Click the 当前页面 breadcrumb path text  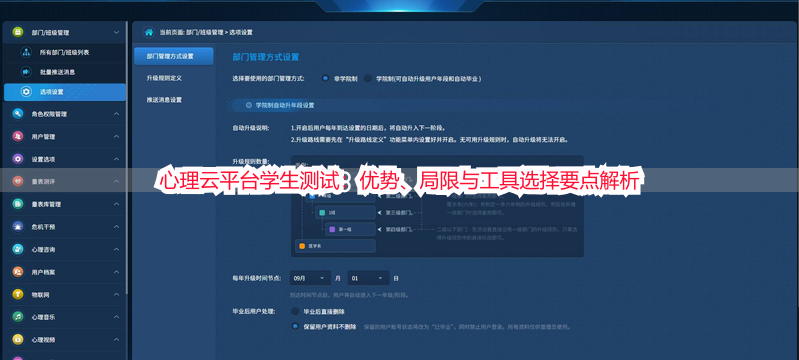[206, 32]
